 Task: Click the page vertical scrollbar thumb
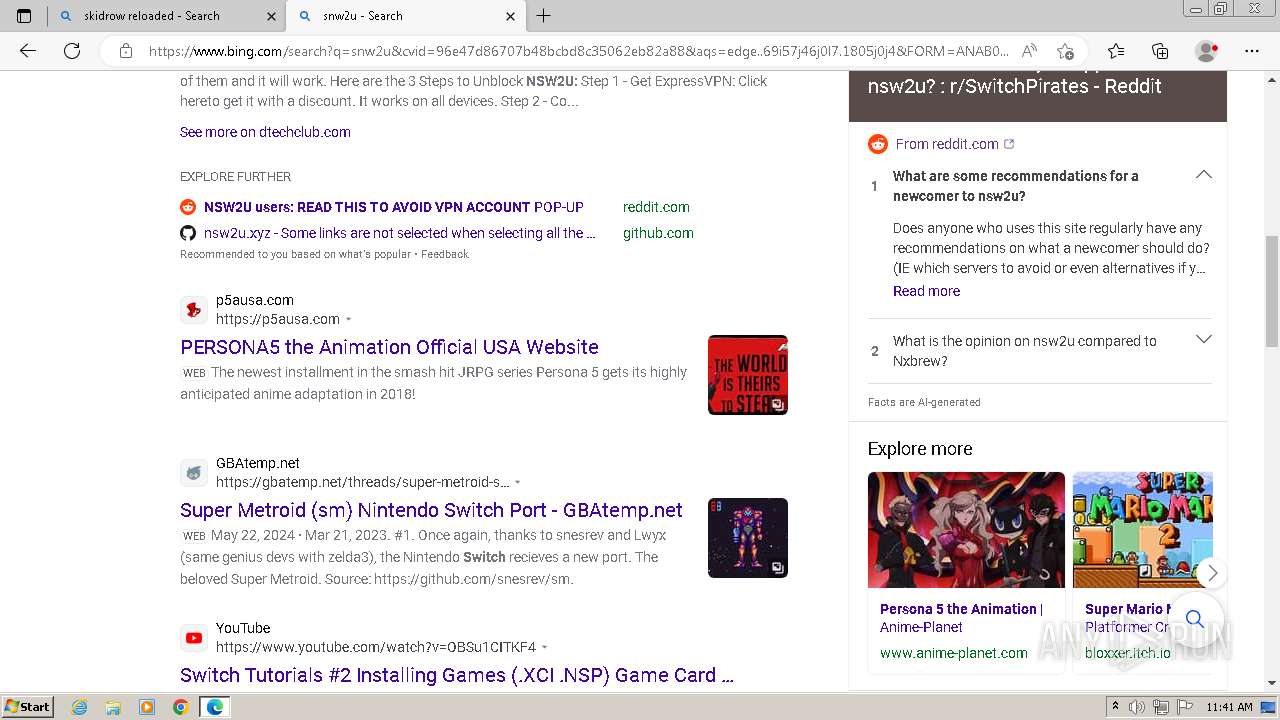coord(1271,291)
